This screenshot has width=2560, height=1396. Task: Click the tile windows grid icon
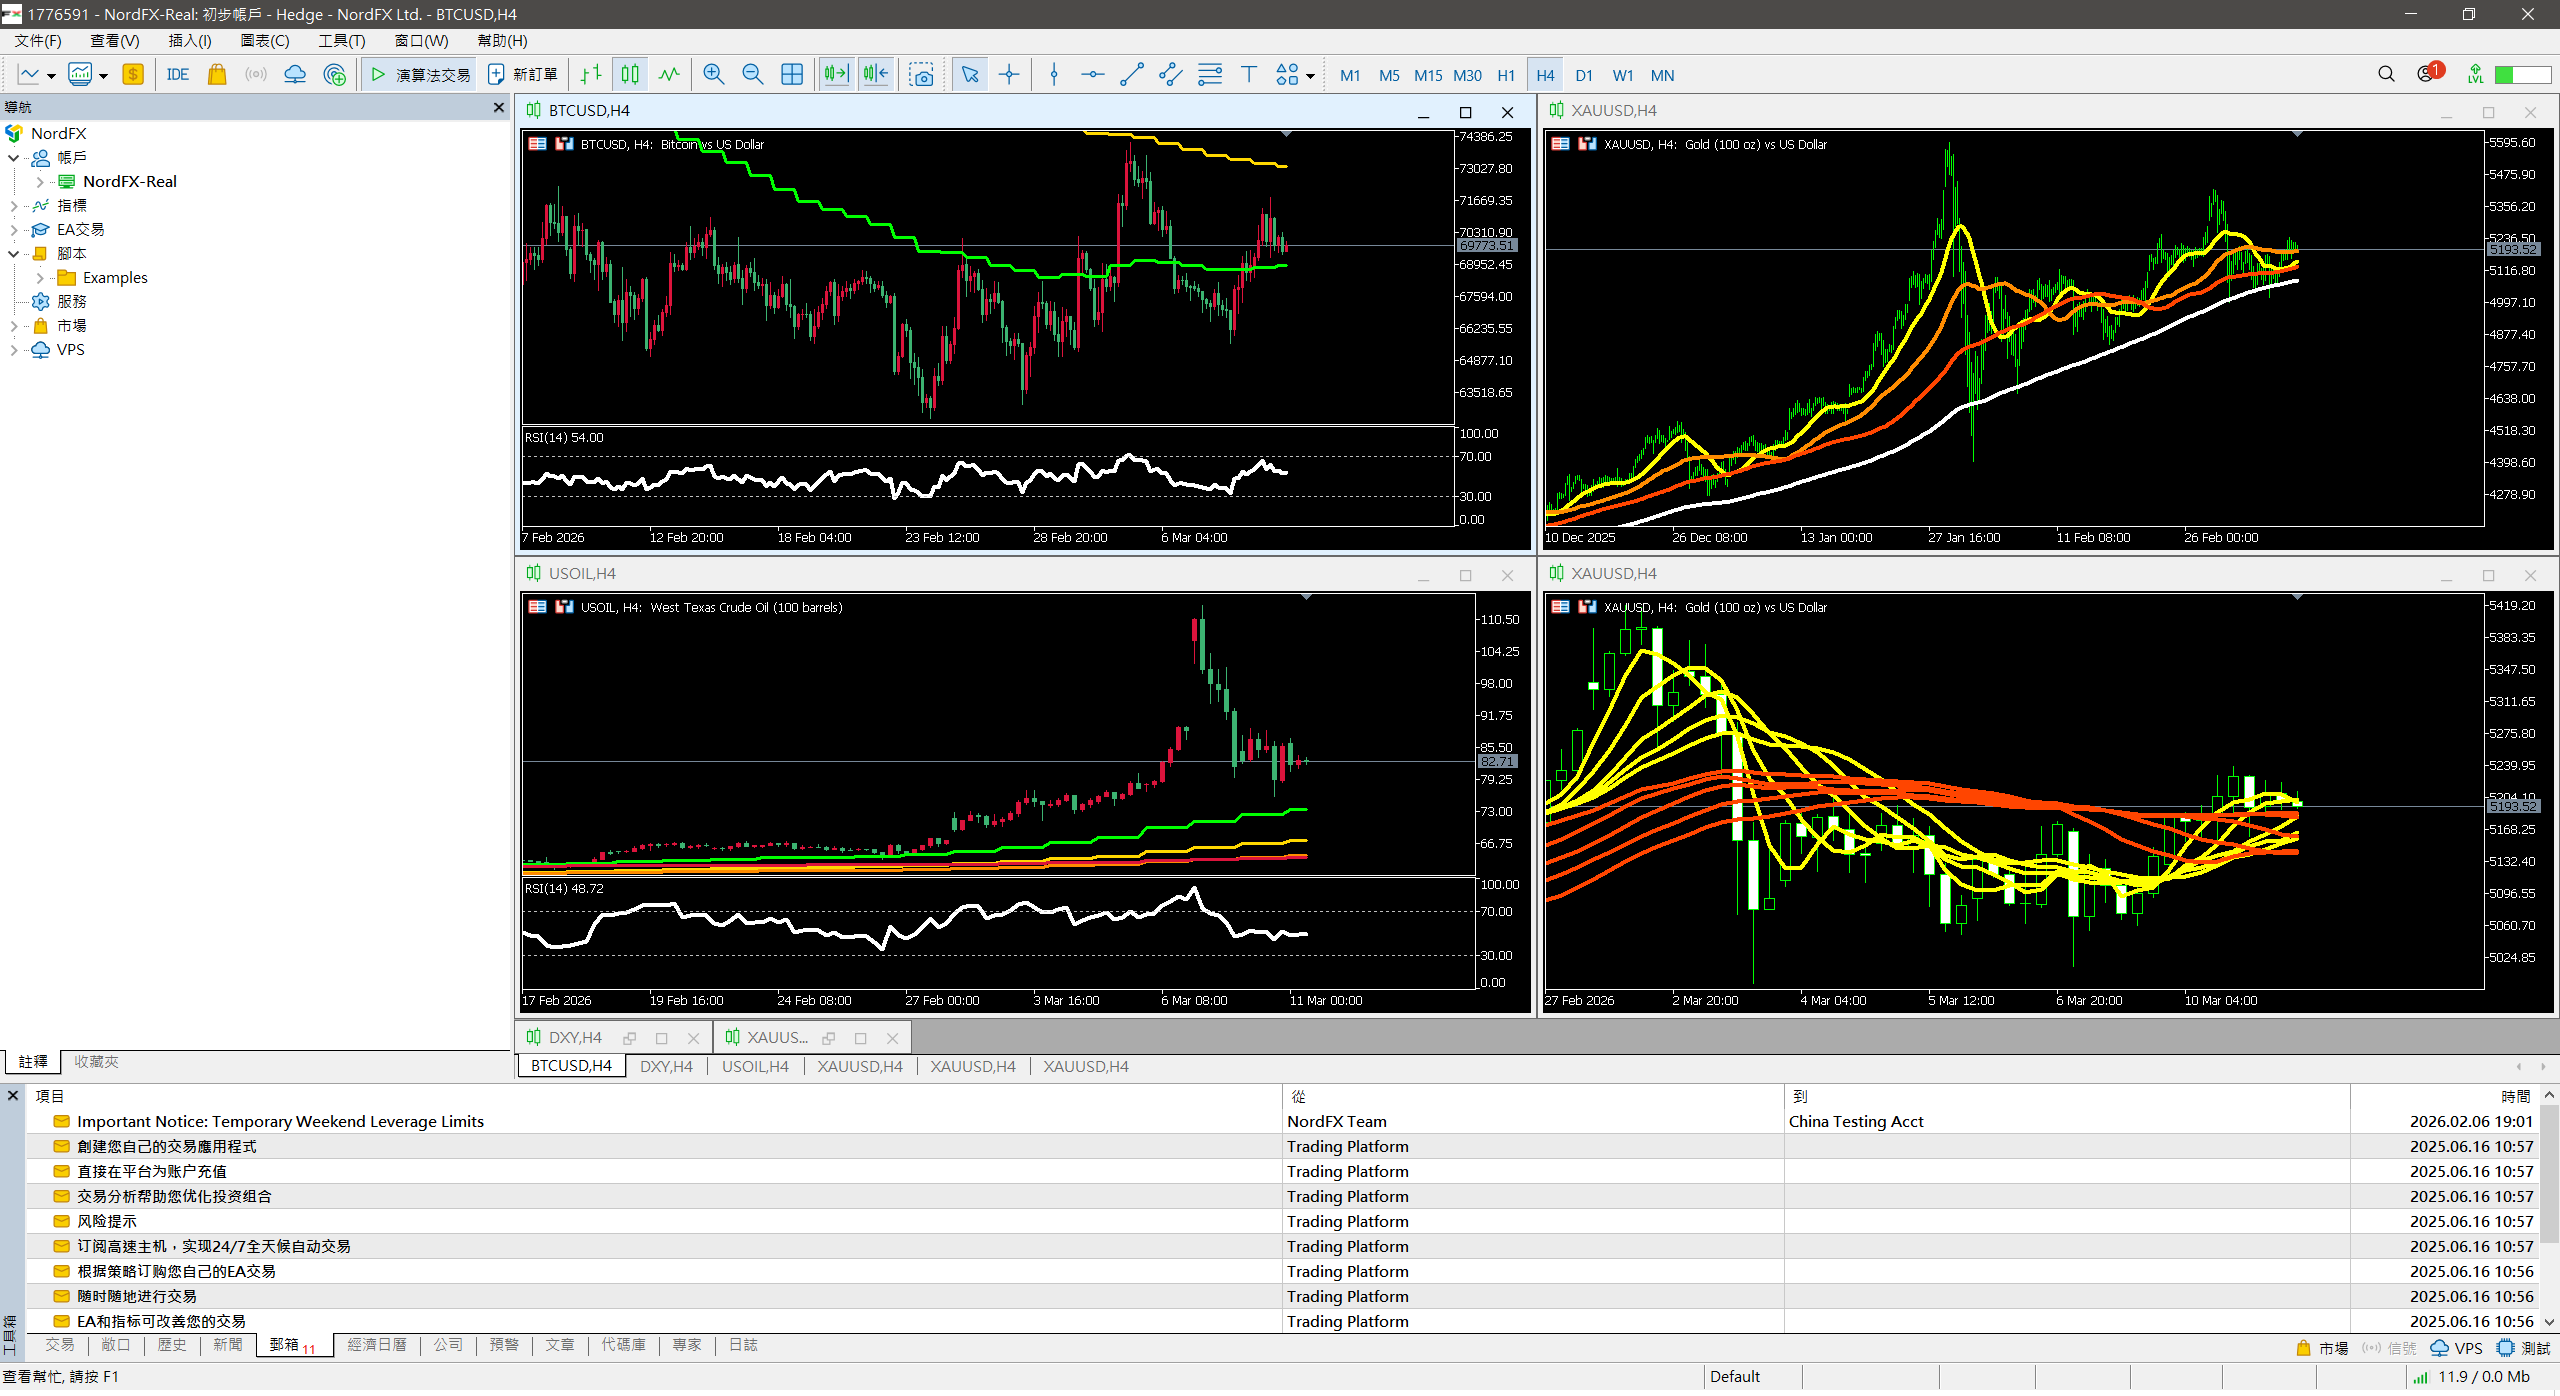pyautogui.click(x=791, y=75)
